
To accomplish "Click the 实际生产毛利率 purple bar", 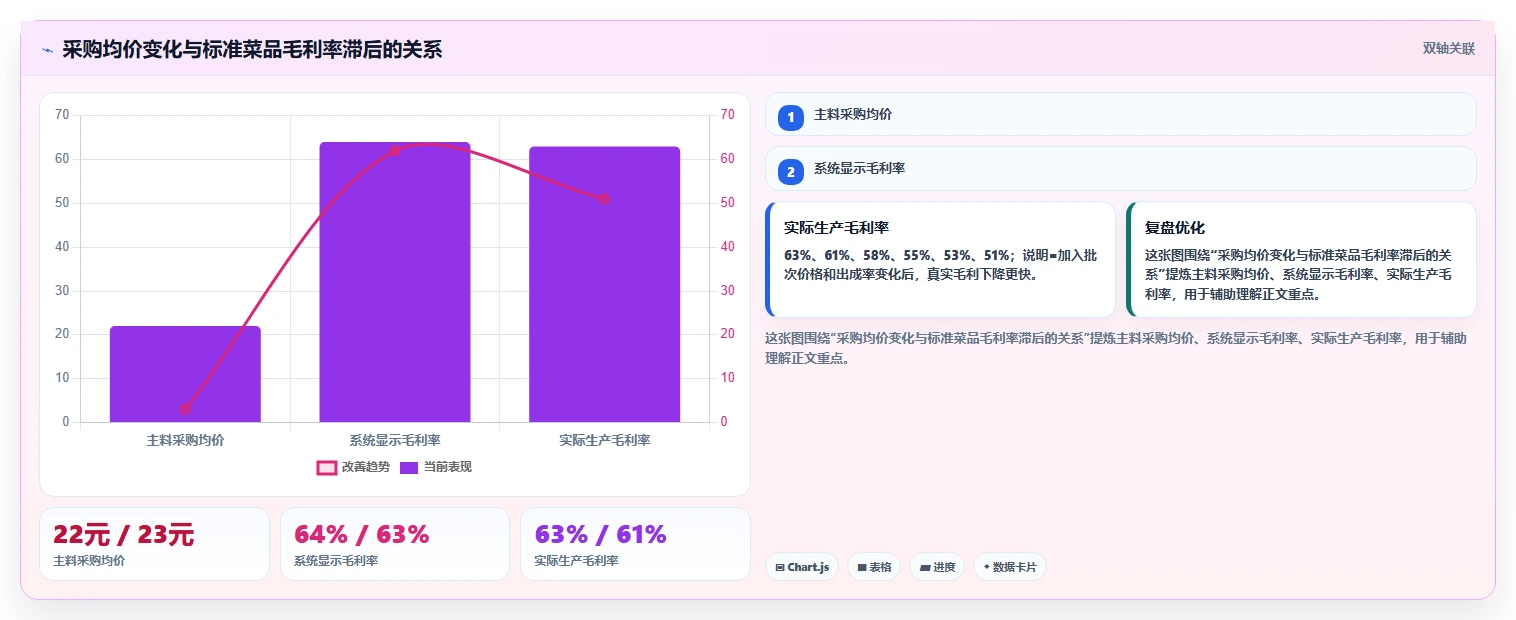I will point(605,284).
